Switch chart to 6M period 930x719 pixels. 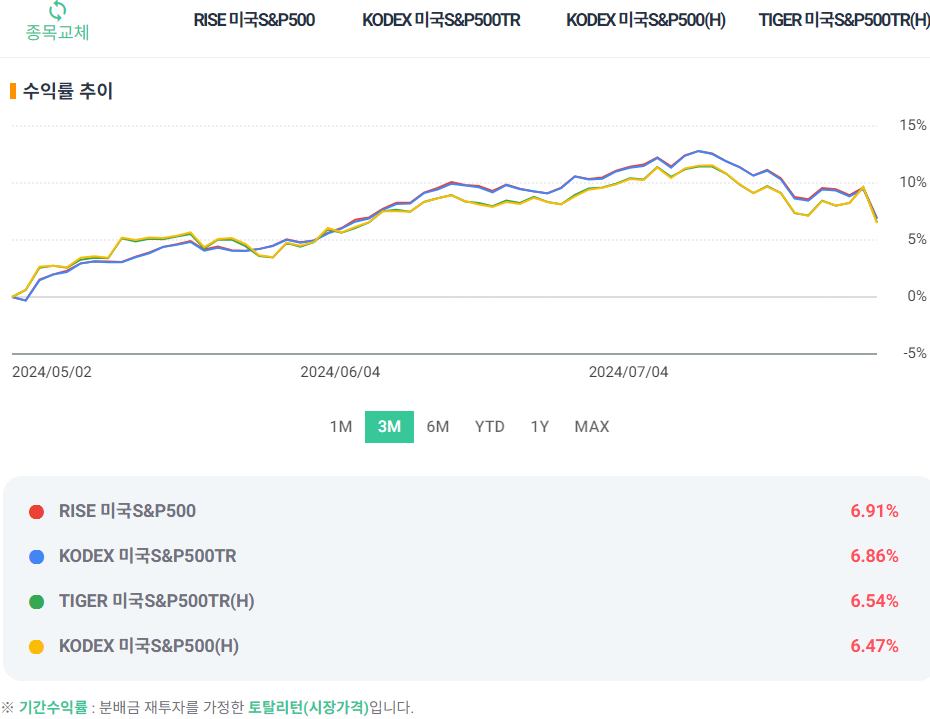(438, 427)
